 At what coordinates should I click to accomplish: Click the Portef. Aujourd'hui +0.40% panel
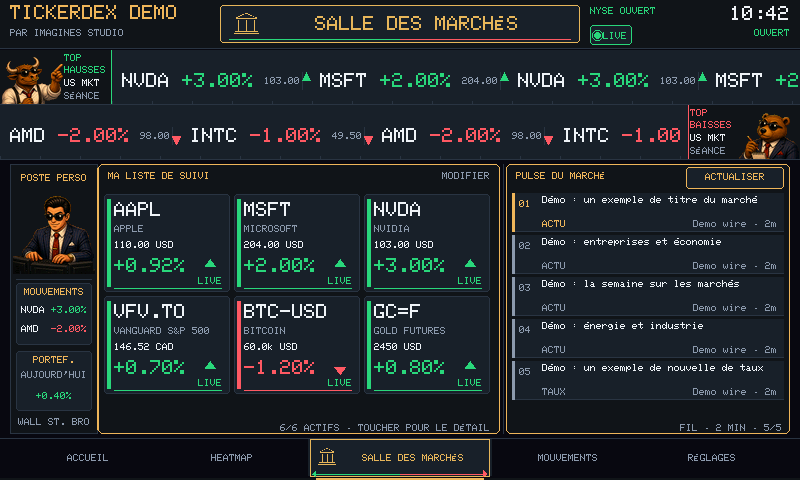54,381
